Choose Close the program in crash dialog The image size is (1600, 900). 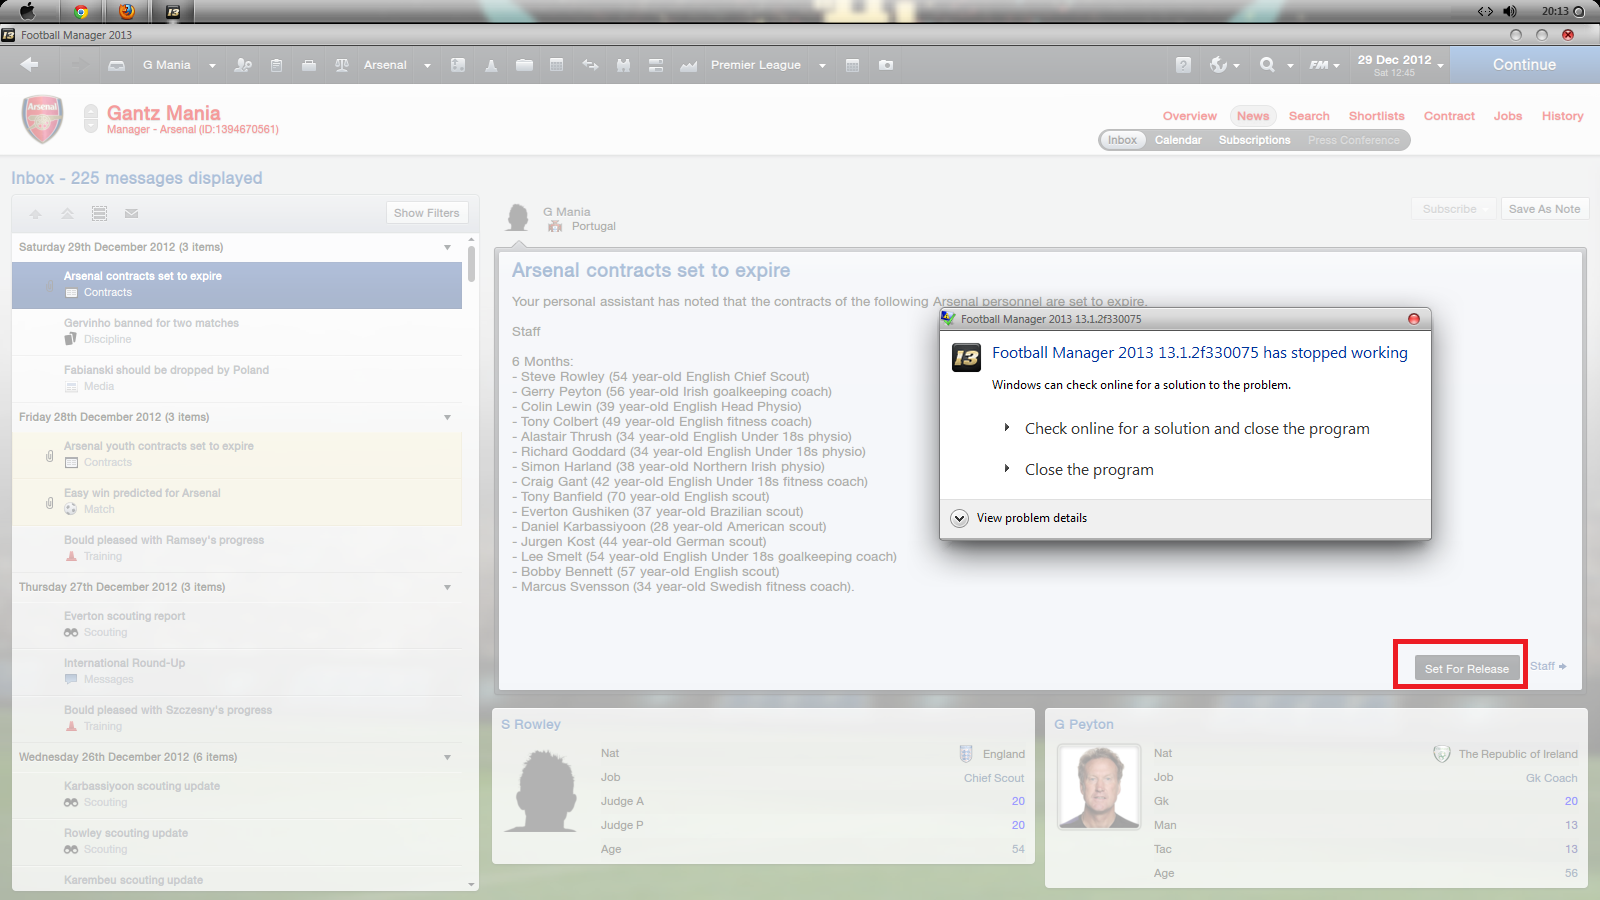tap(1089, 470)
